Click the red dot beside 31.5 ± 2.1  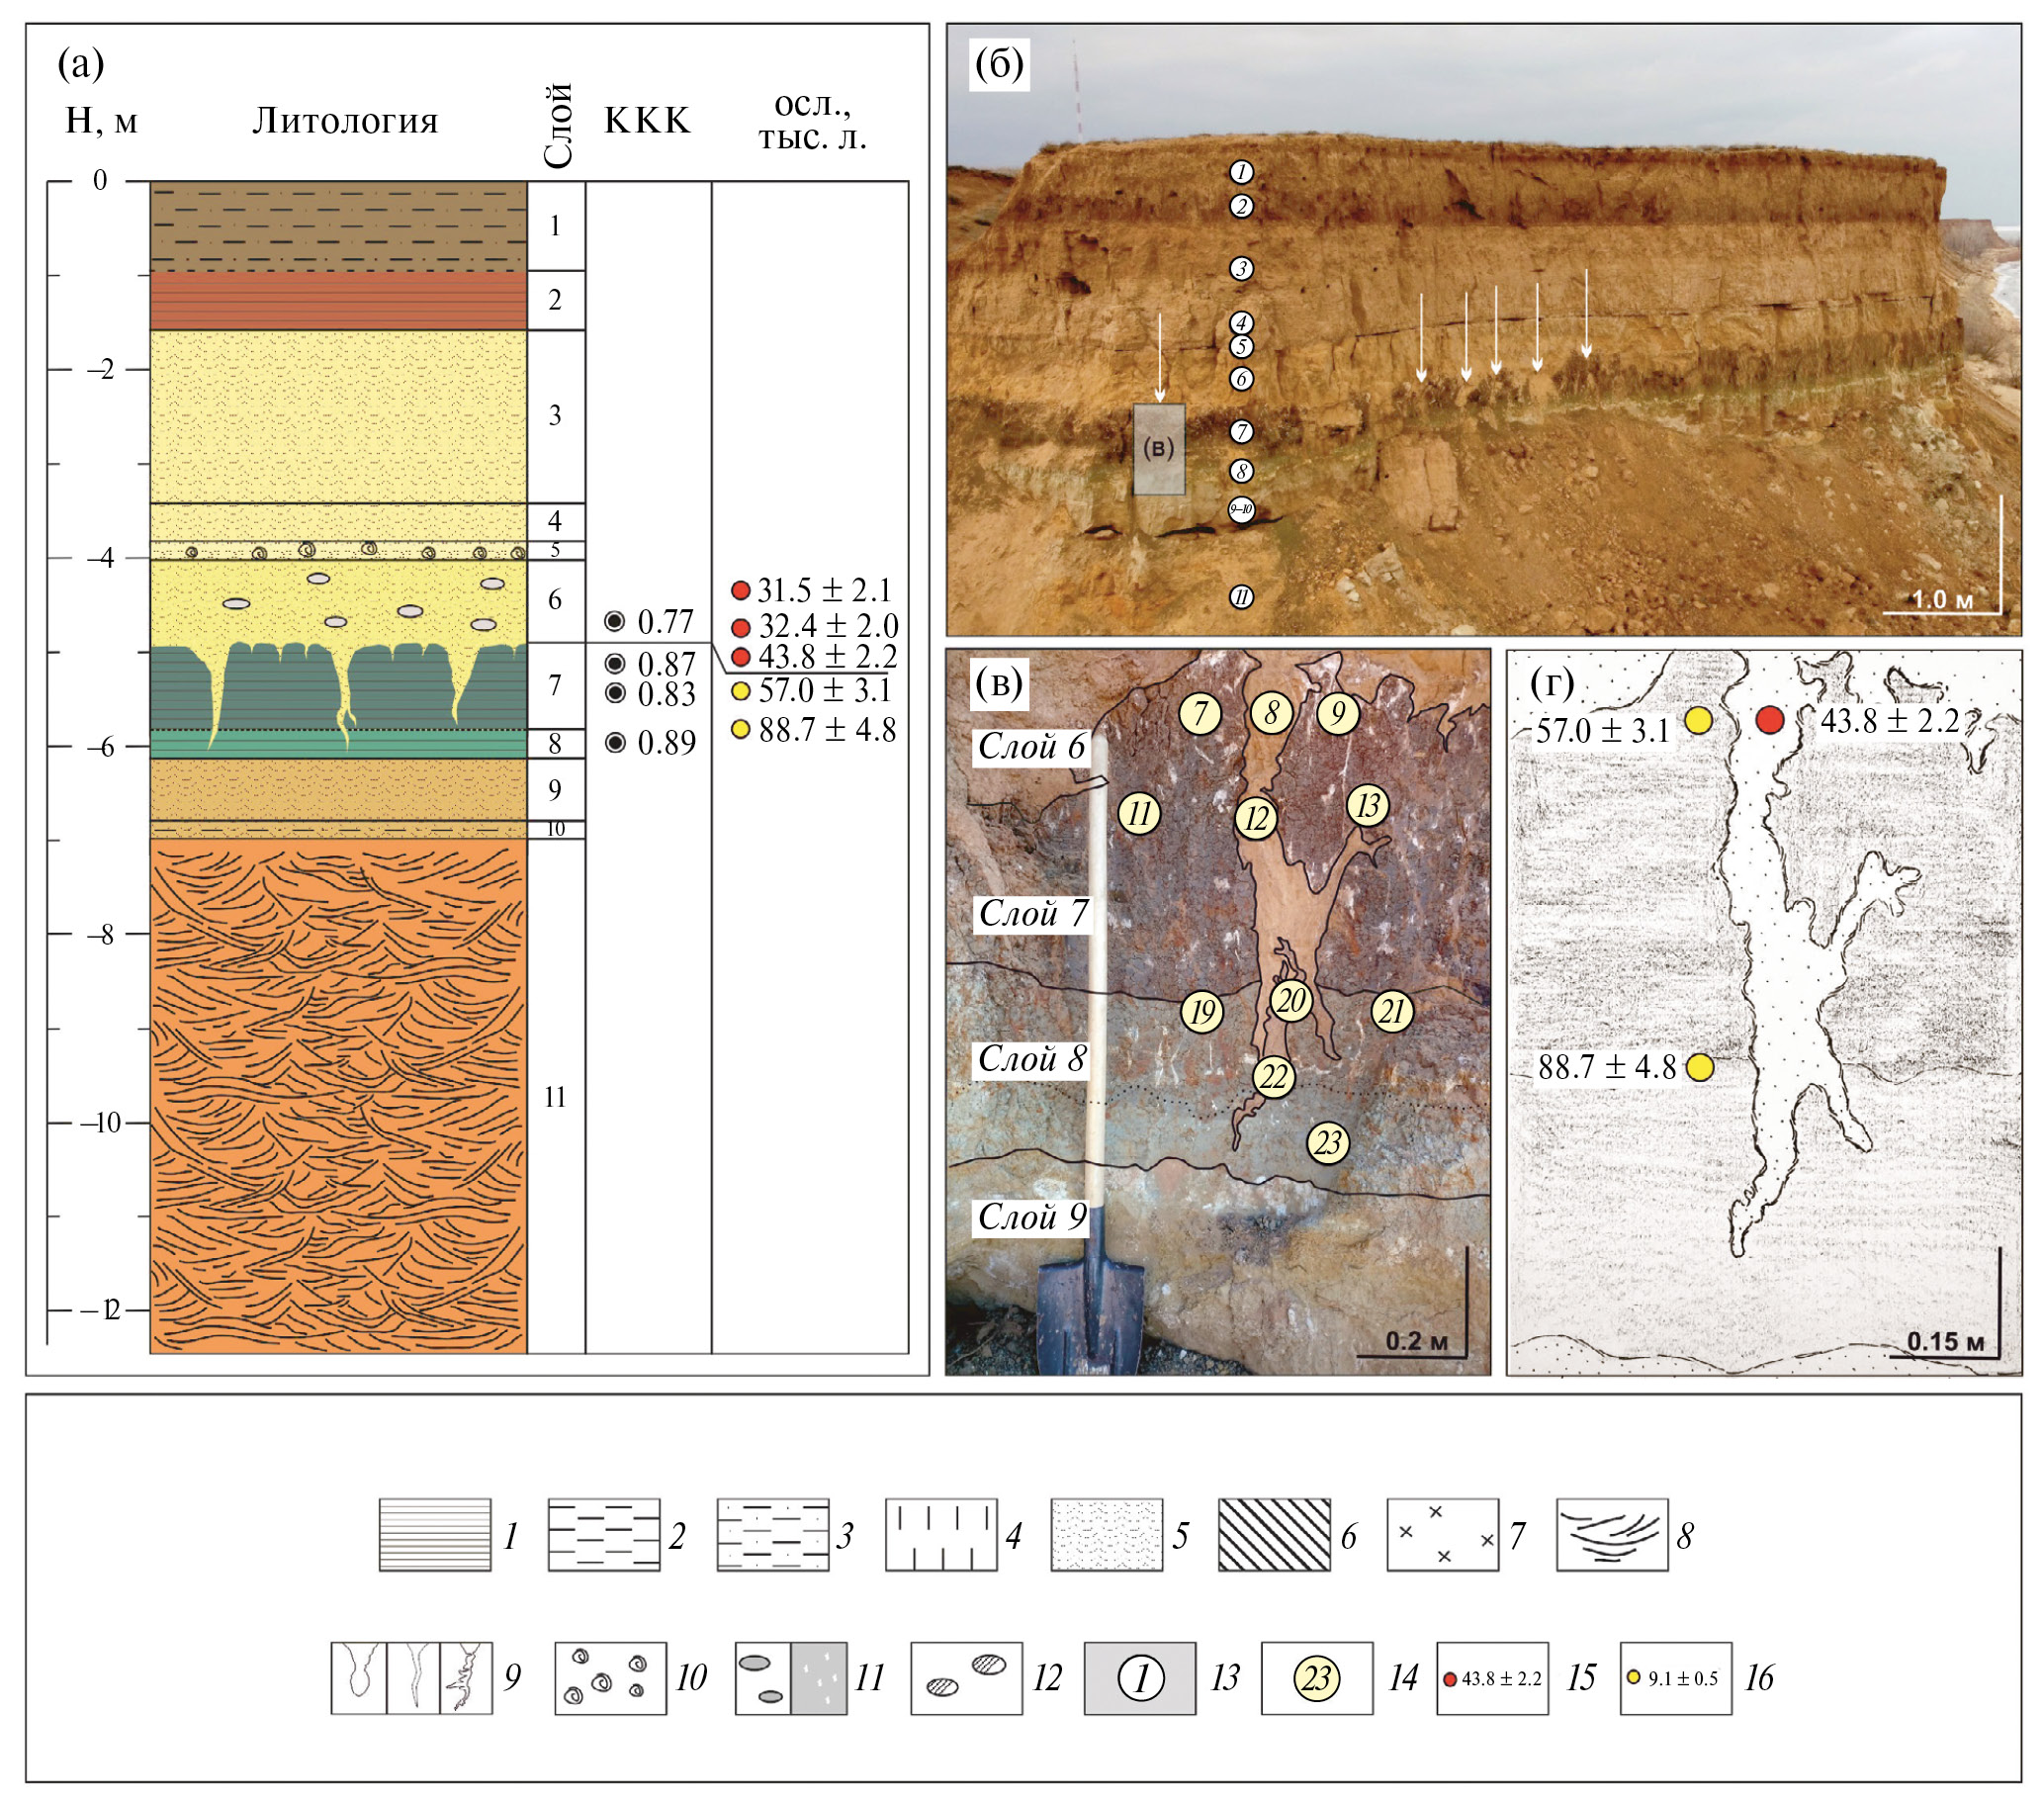point(740,590)
